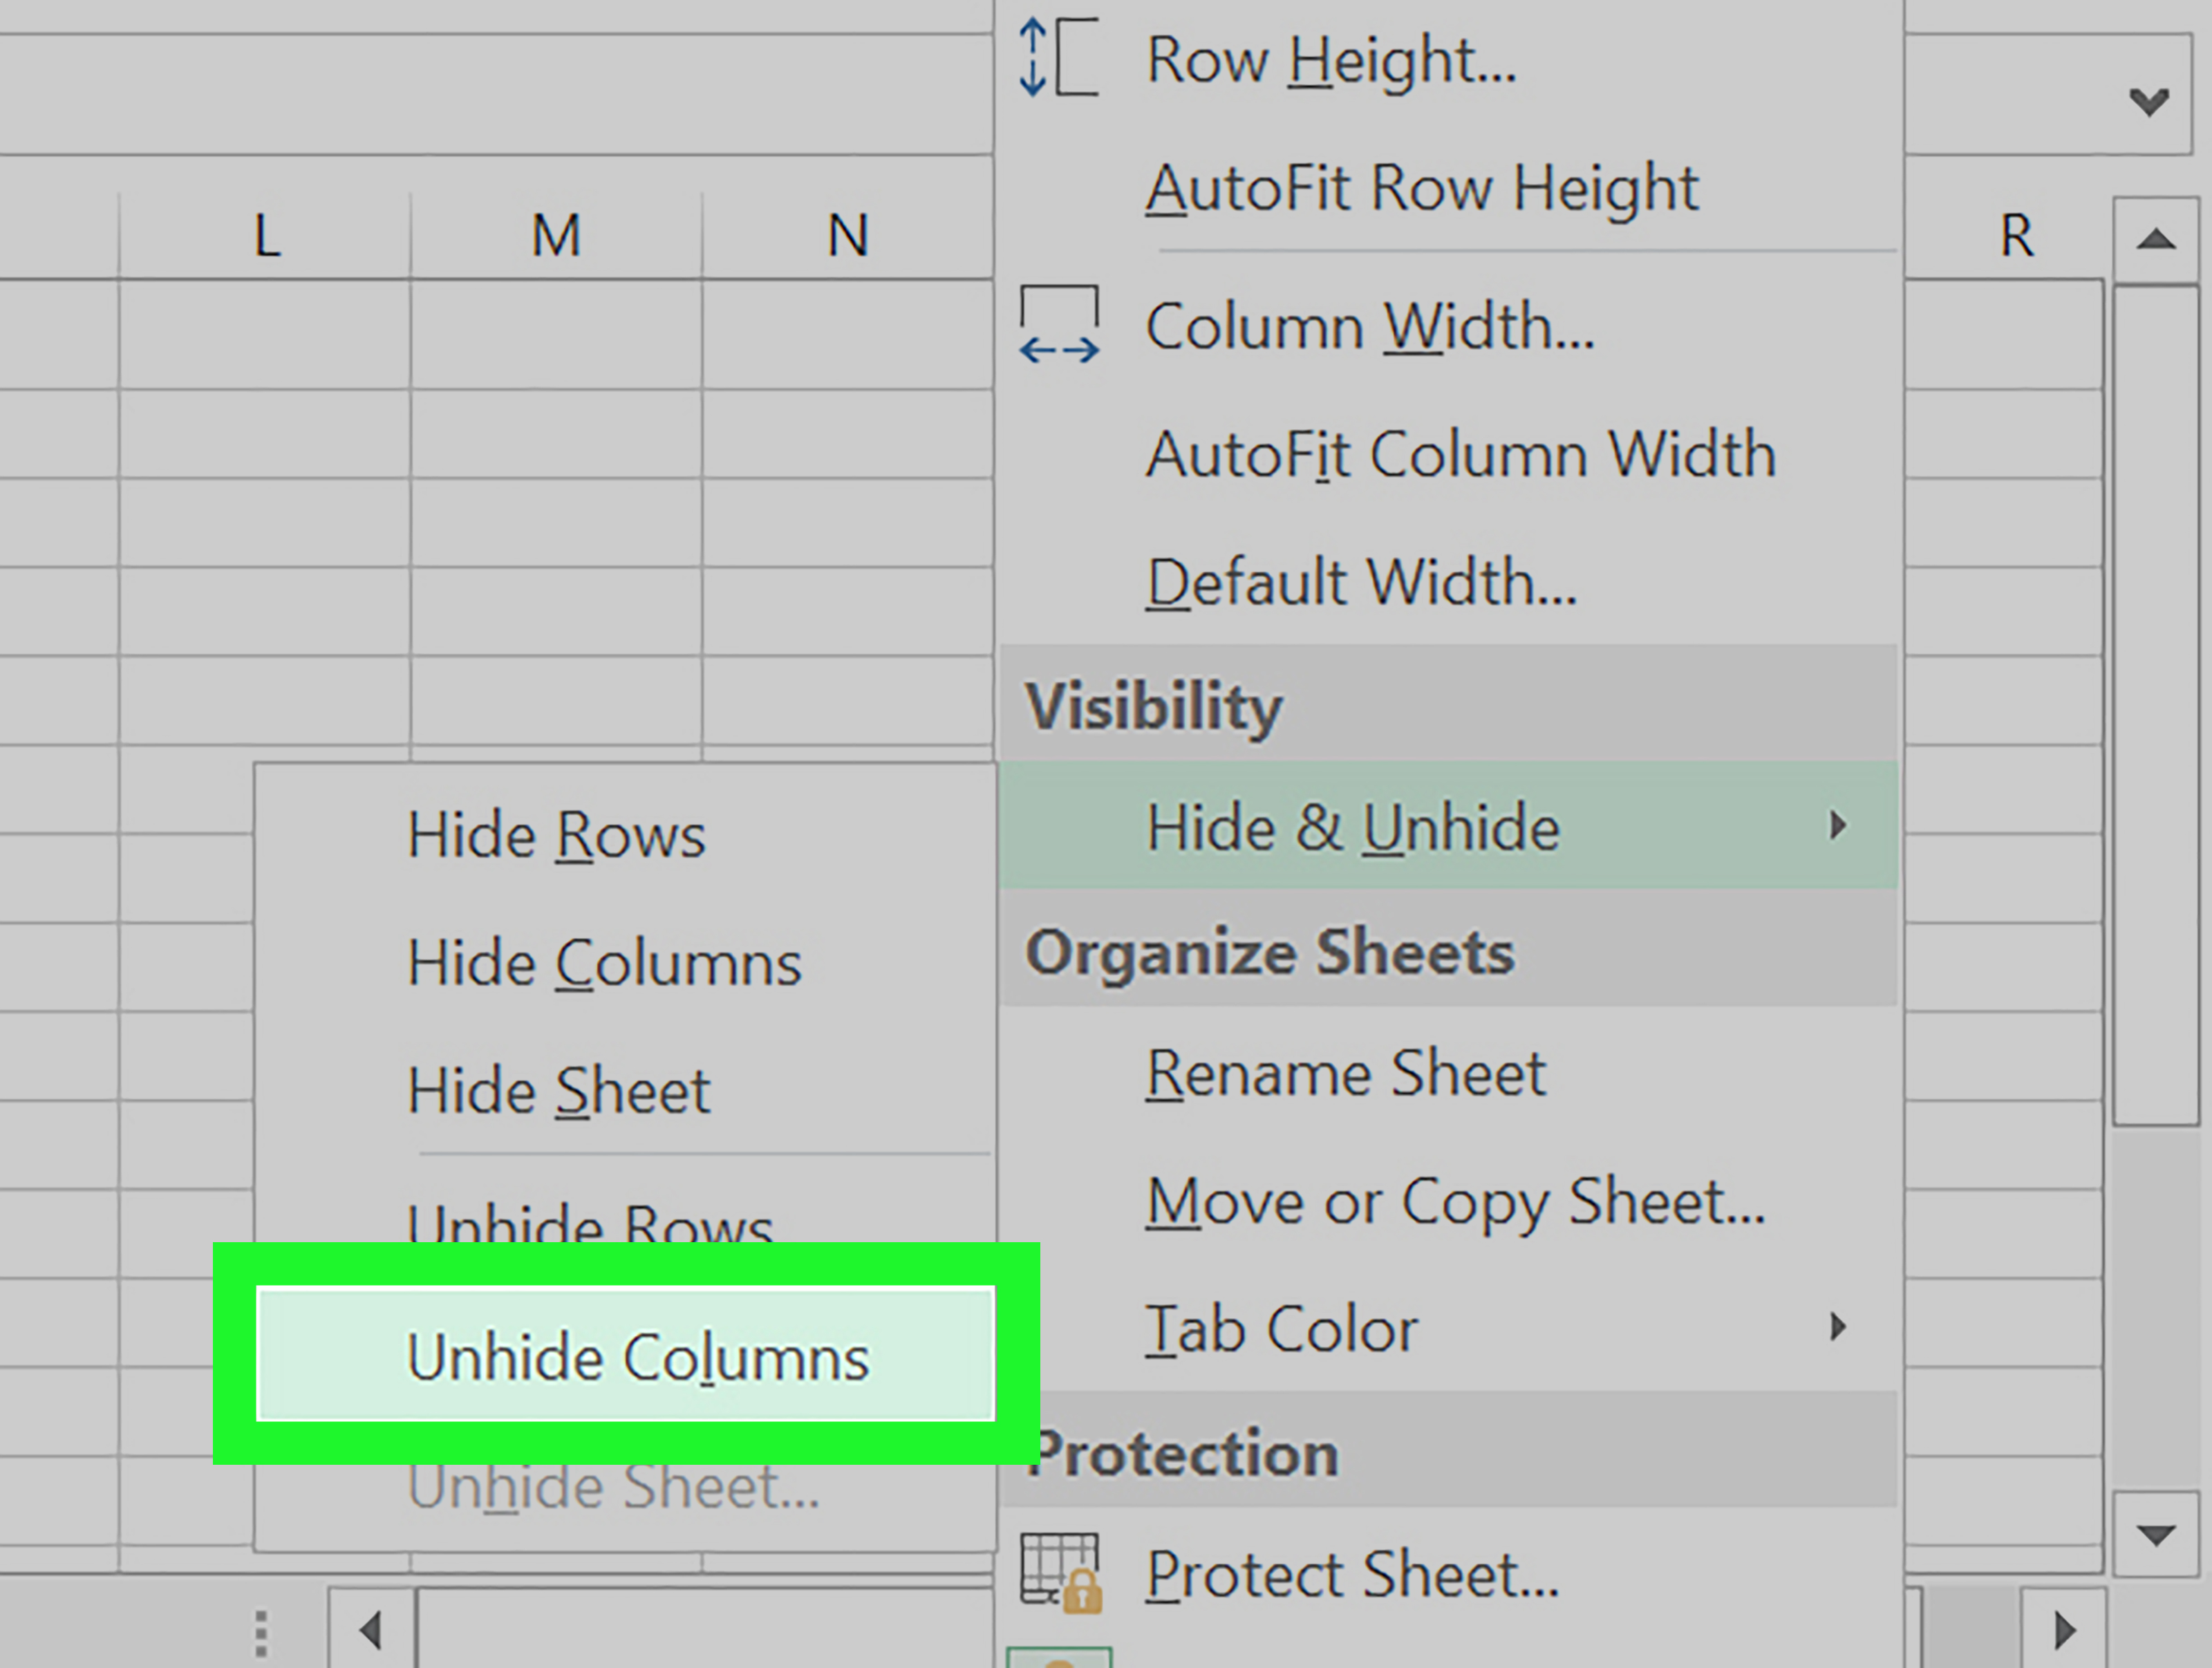This screenshot has height=1668, width=2212.
Task: Choose Hide Columns option
Action: [x=626, y=962]
